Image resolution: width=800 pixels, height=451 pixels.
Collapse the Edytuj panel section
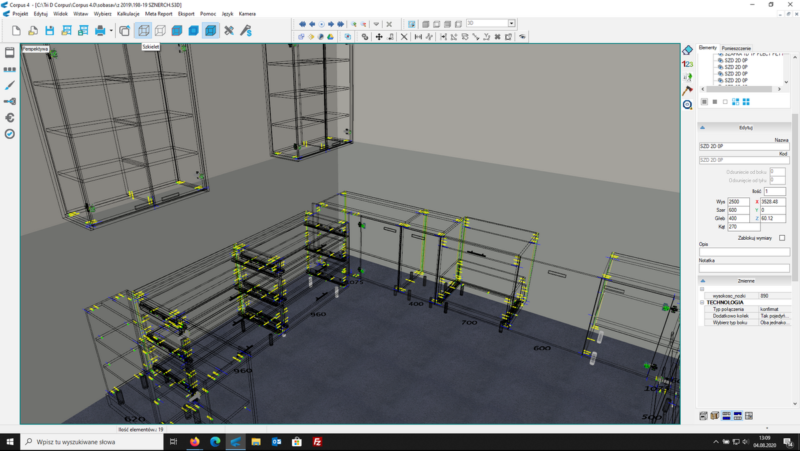(702, 128)
